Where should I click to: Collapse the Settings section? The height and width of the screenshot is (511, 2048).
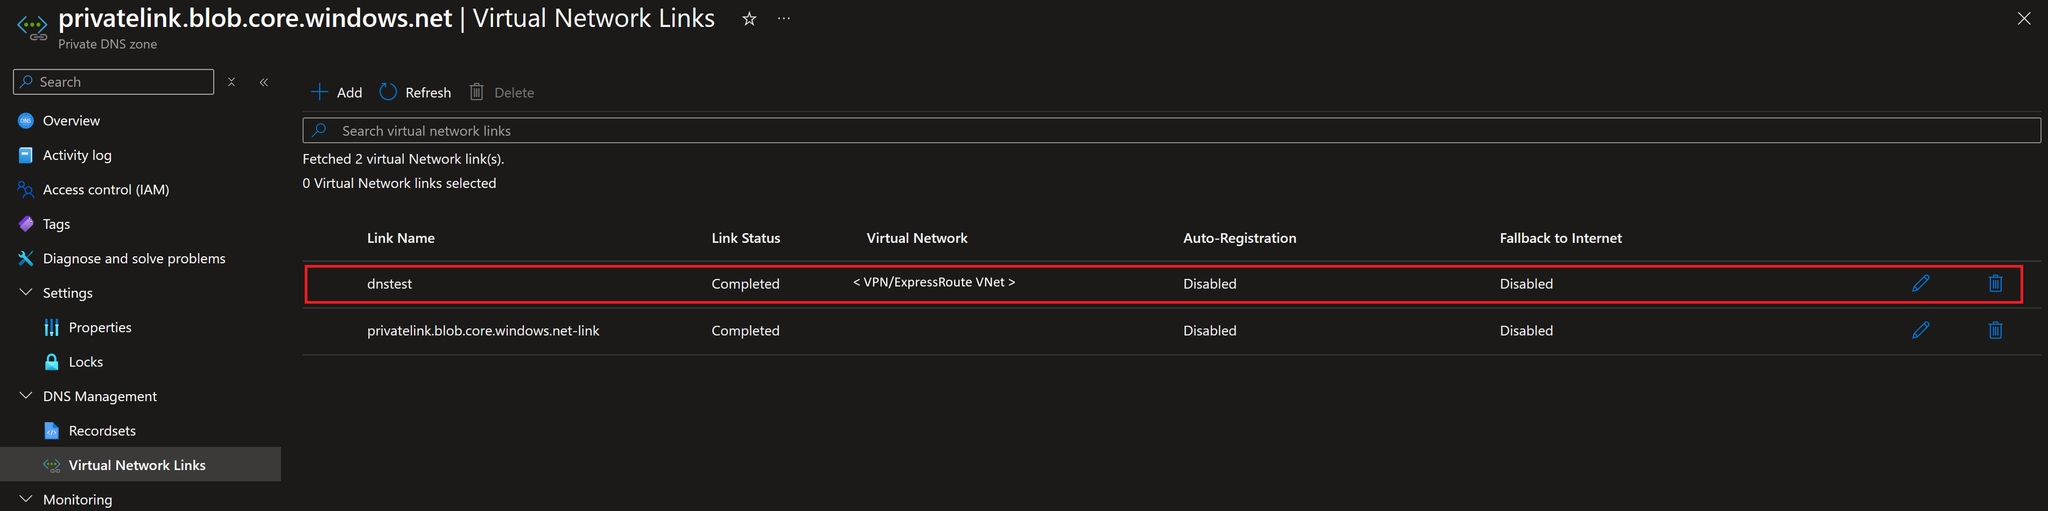tap(26, 293)
